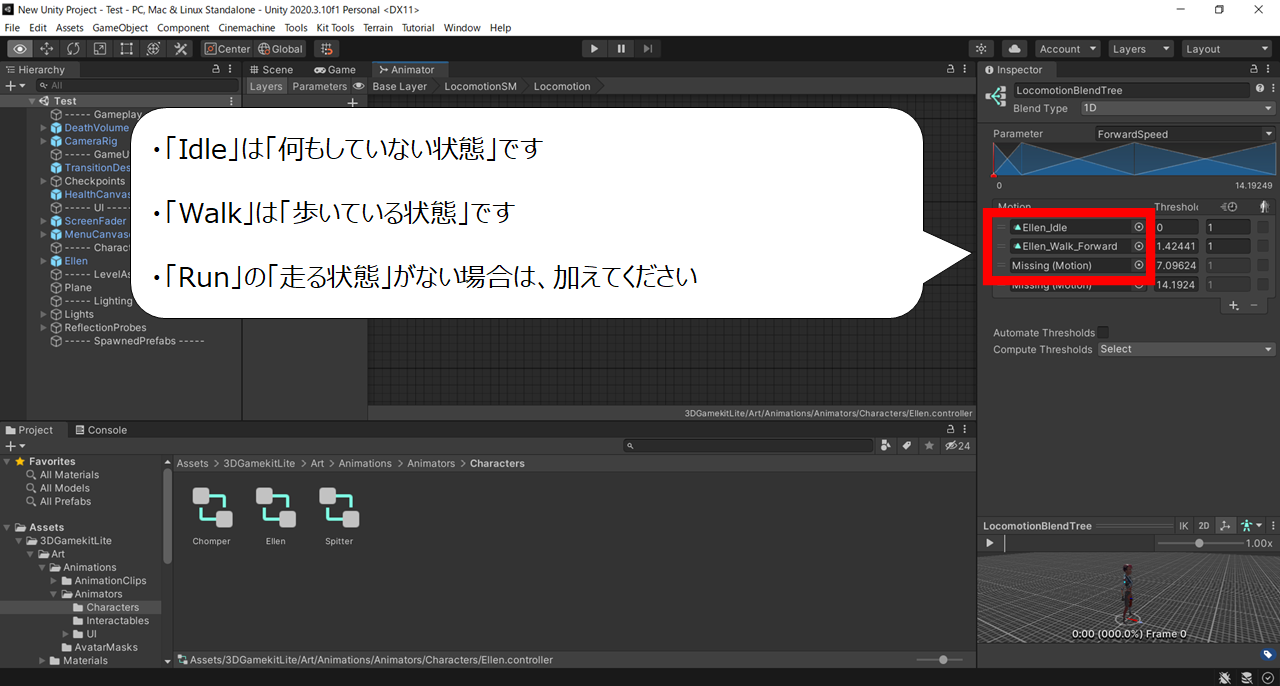Adjust the Project icon size slider
The width and height of the screenshot is (1280, 686).
tap(943, 660)
